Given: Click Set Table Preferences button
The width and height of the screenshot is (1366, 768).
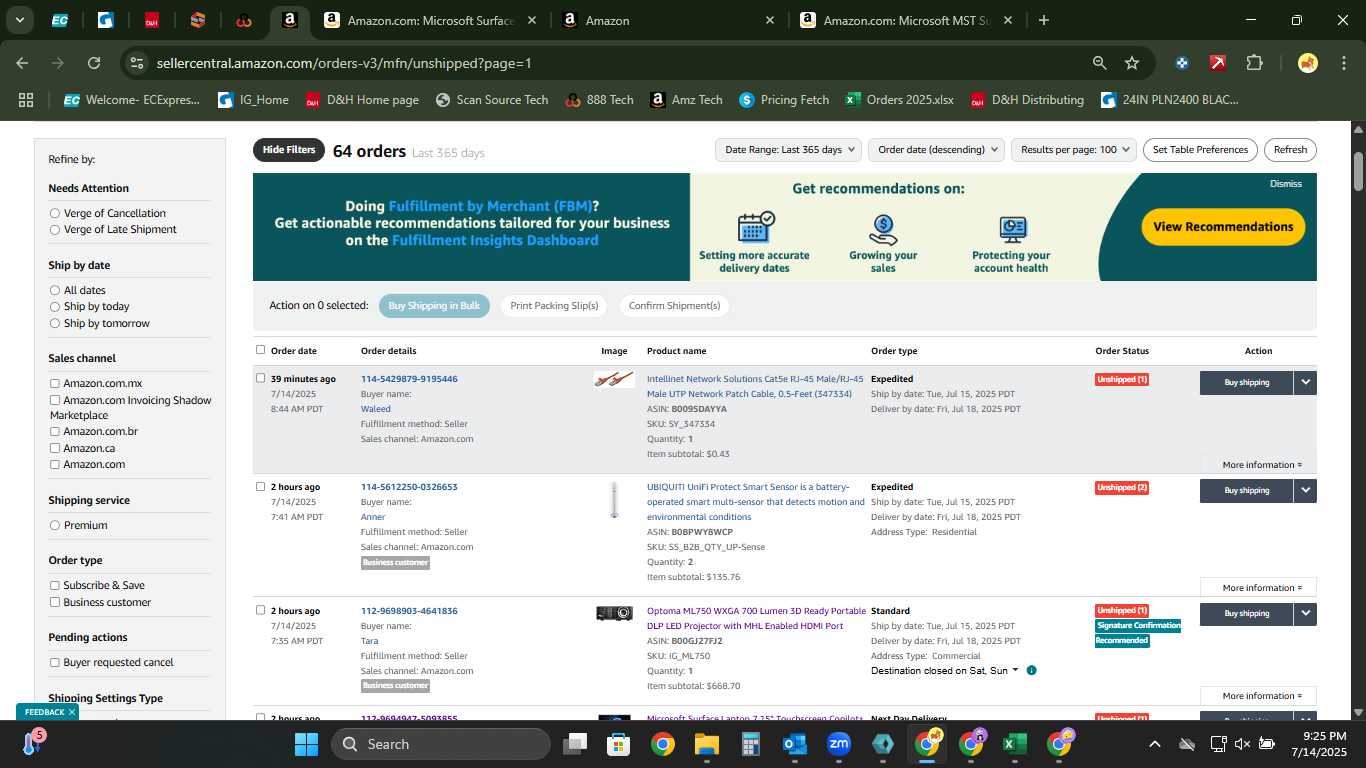Looking at the screenshot, I should coord(1200,150).
